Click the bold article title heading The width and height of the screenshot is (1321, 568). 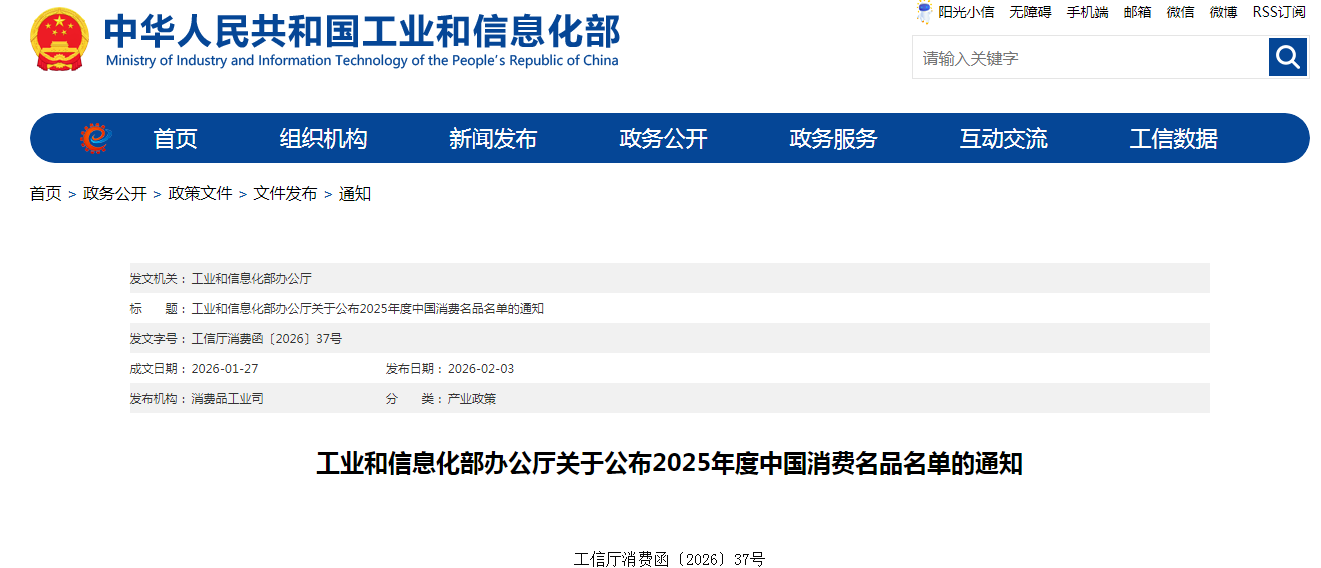tap(669, 464)
